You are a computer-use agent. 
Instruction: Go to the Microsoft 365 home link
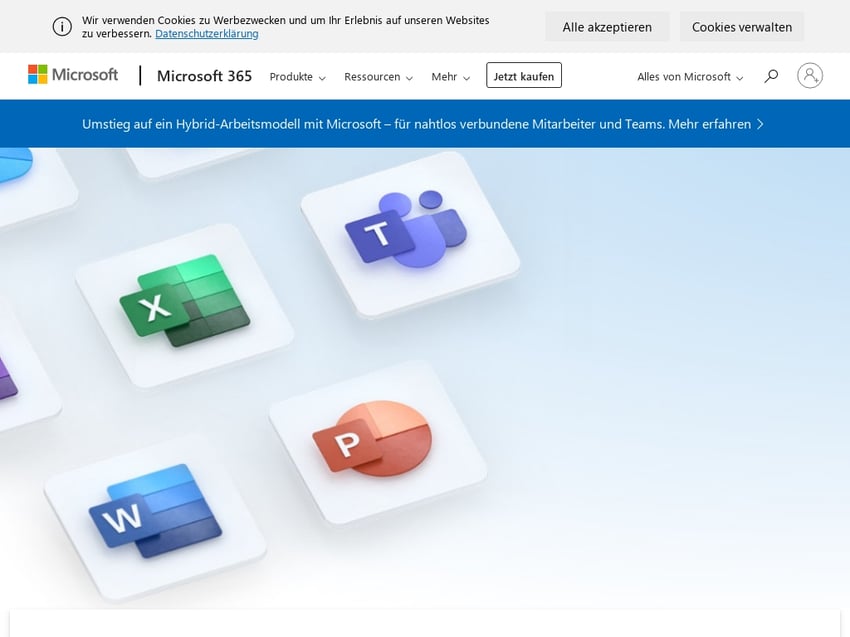click(204, 76)
